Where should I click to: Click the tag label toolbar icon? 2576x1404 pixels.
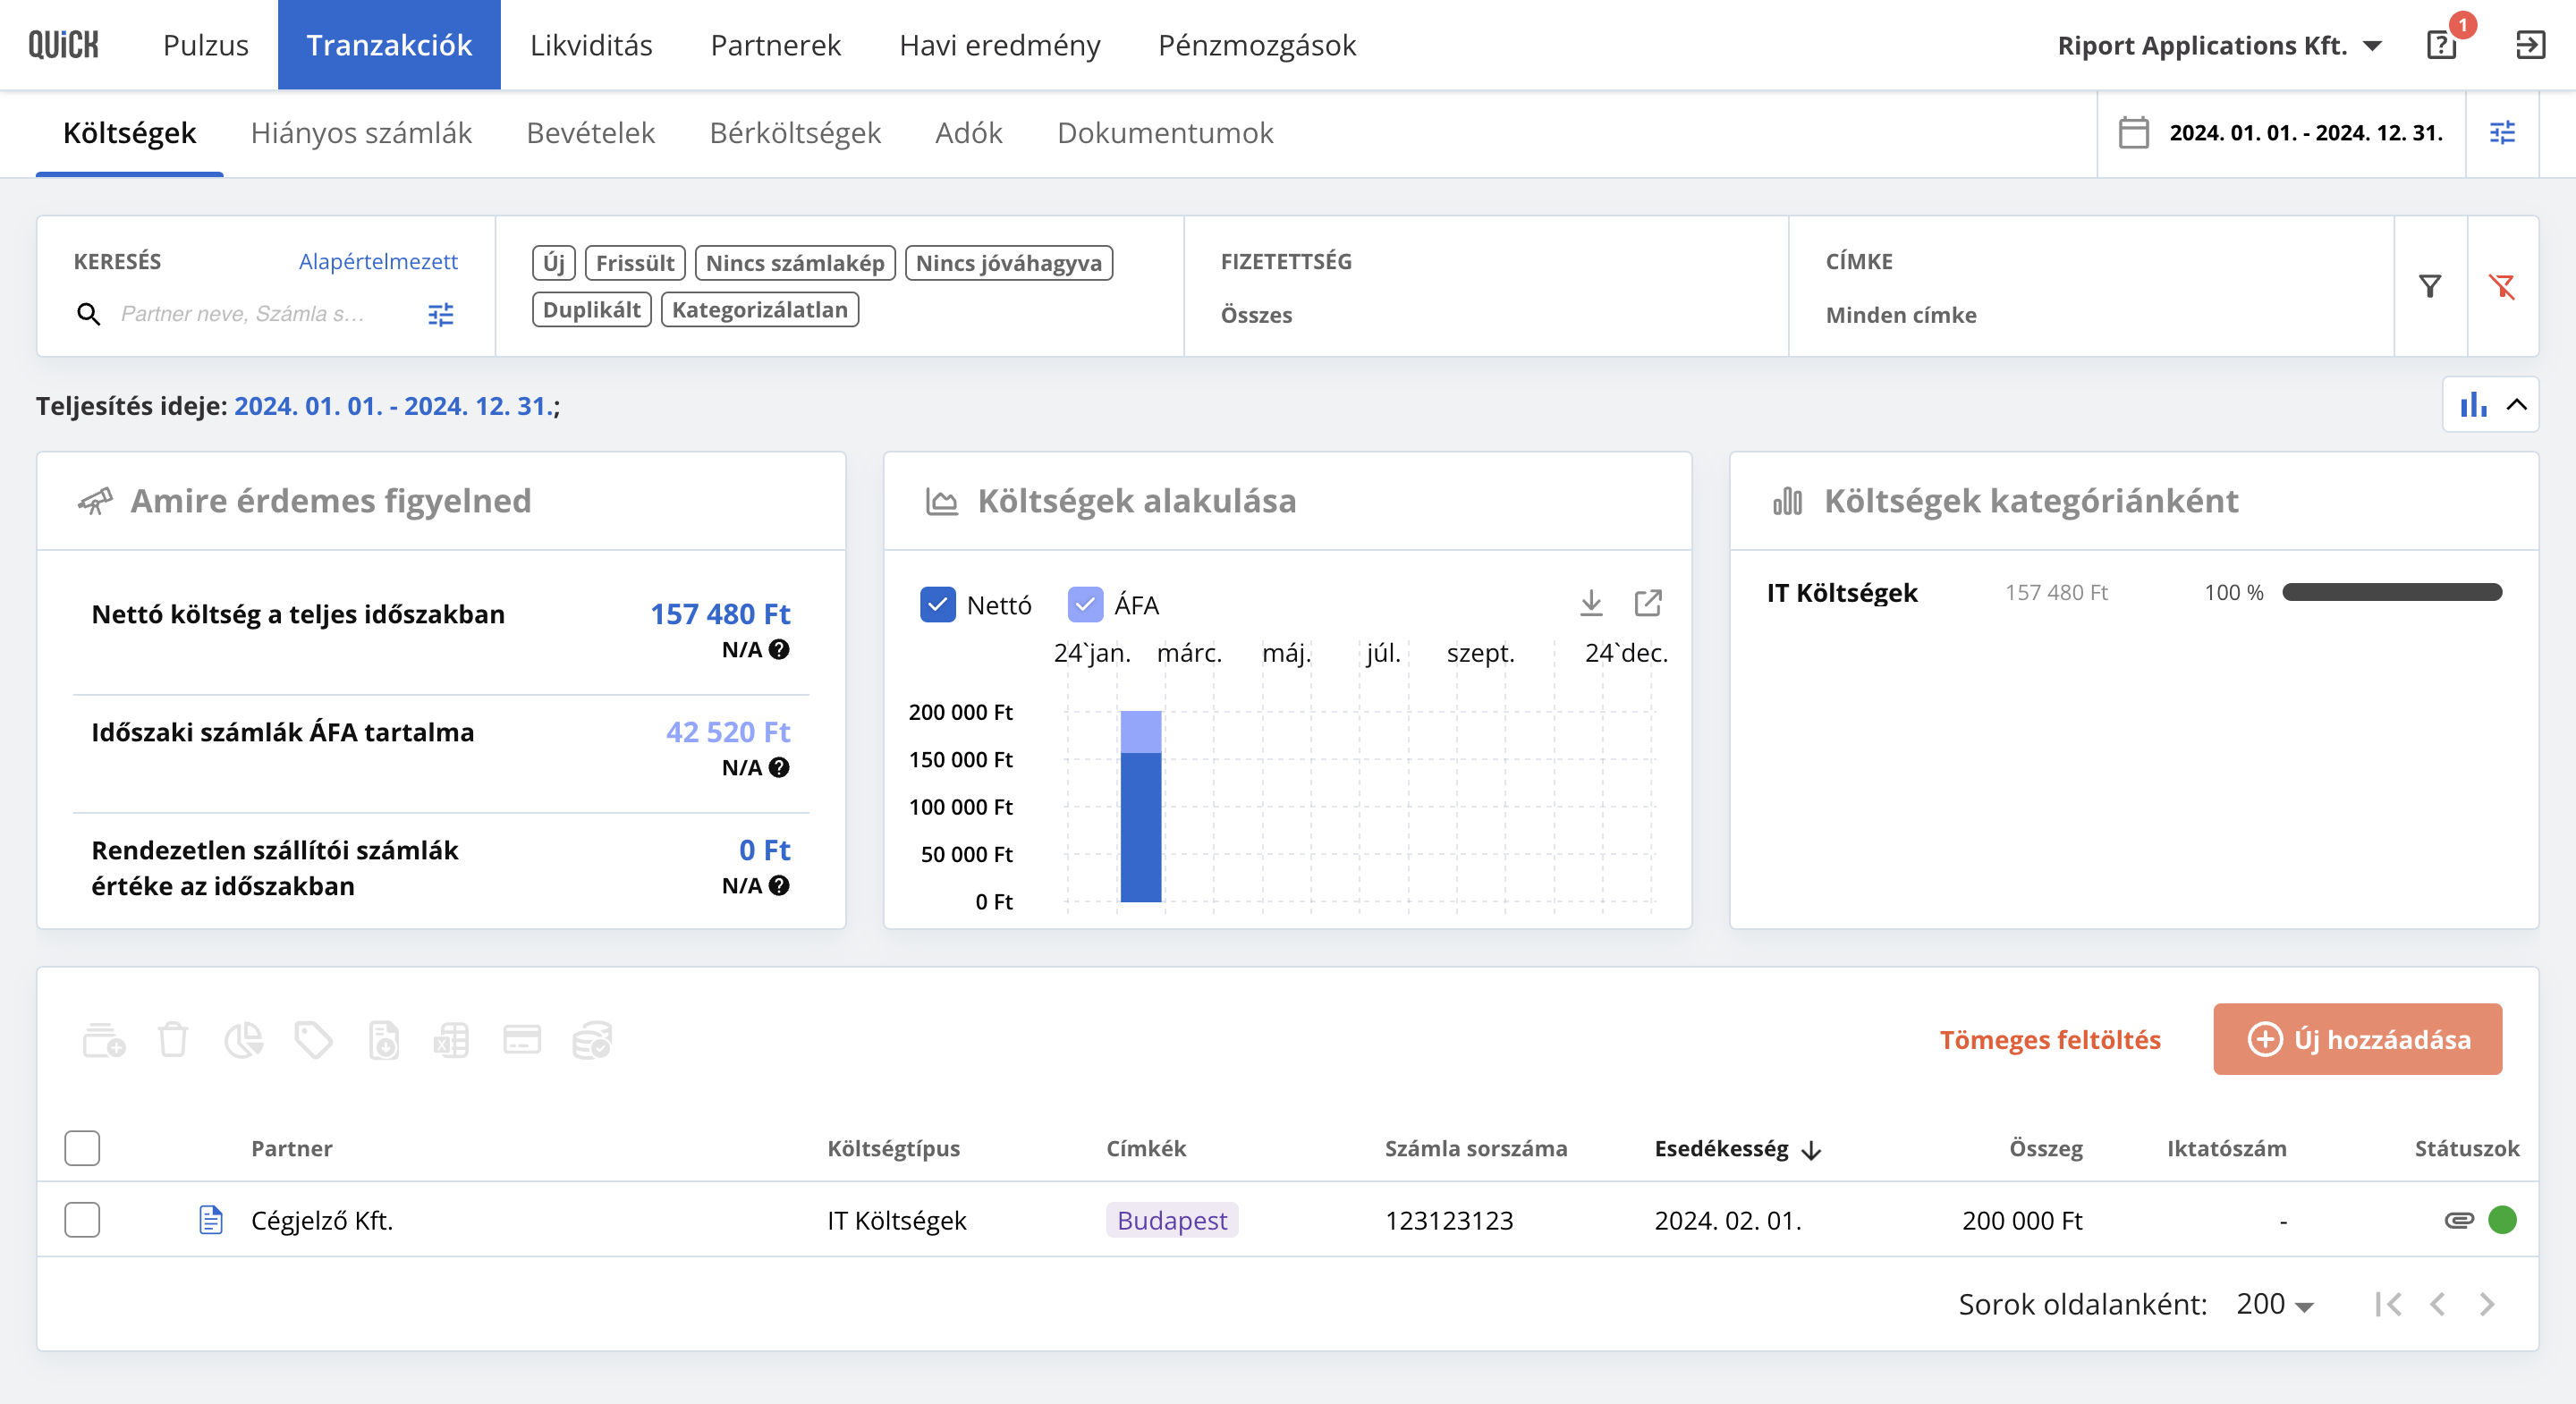click(x=313, y=1040)
